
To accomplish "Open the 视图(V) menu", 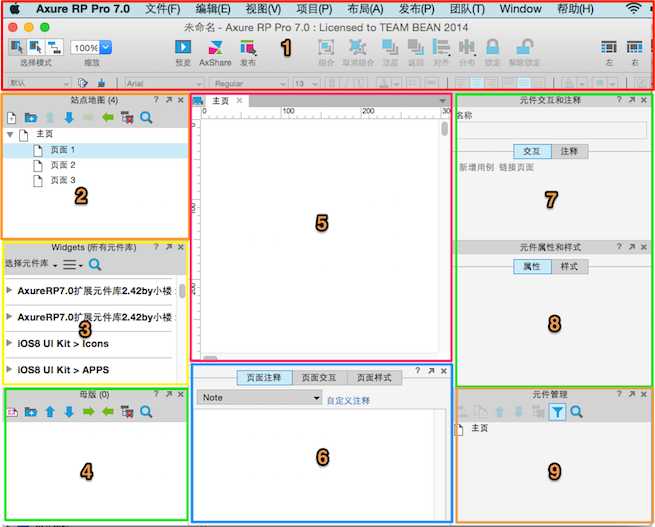I will 263,9.
